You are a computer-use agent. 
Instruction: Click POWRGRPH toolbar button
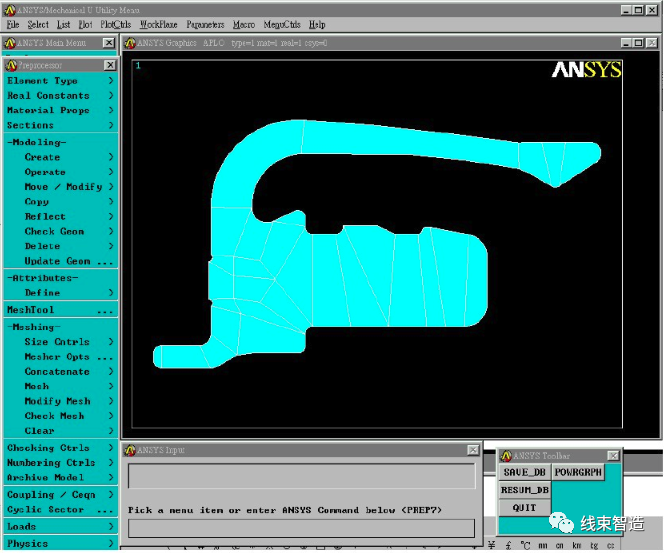tap(578, 473)
